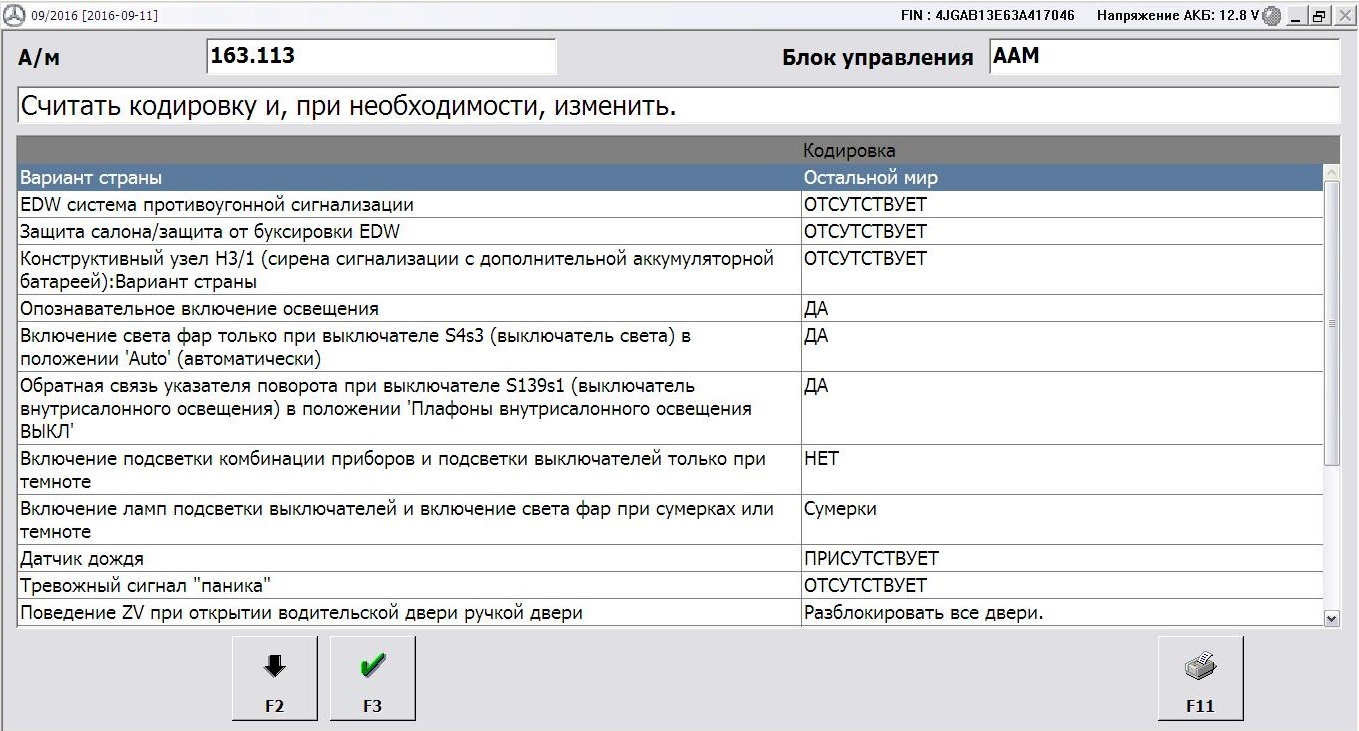The image size is (1359, 731).
Task: Click the 'Напряжение АКБ: 12.8 V' readout
Action: pyautogui.click(x=1177, y=16)
